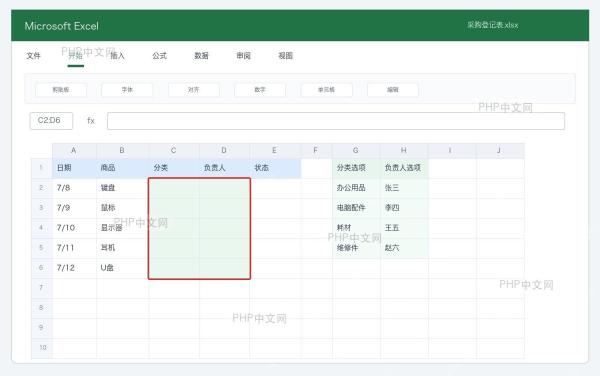Click the 商品 header cell
The image size is (600, 376).
click(x=122, y=168)
